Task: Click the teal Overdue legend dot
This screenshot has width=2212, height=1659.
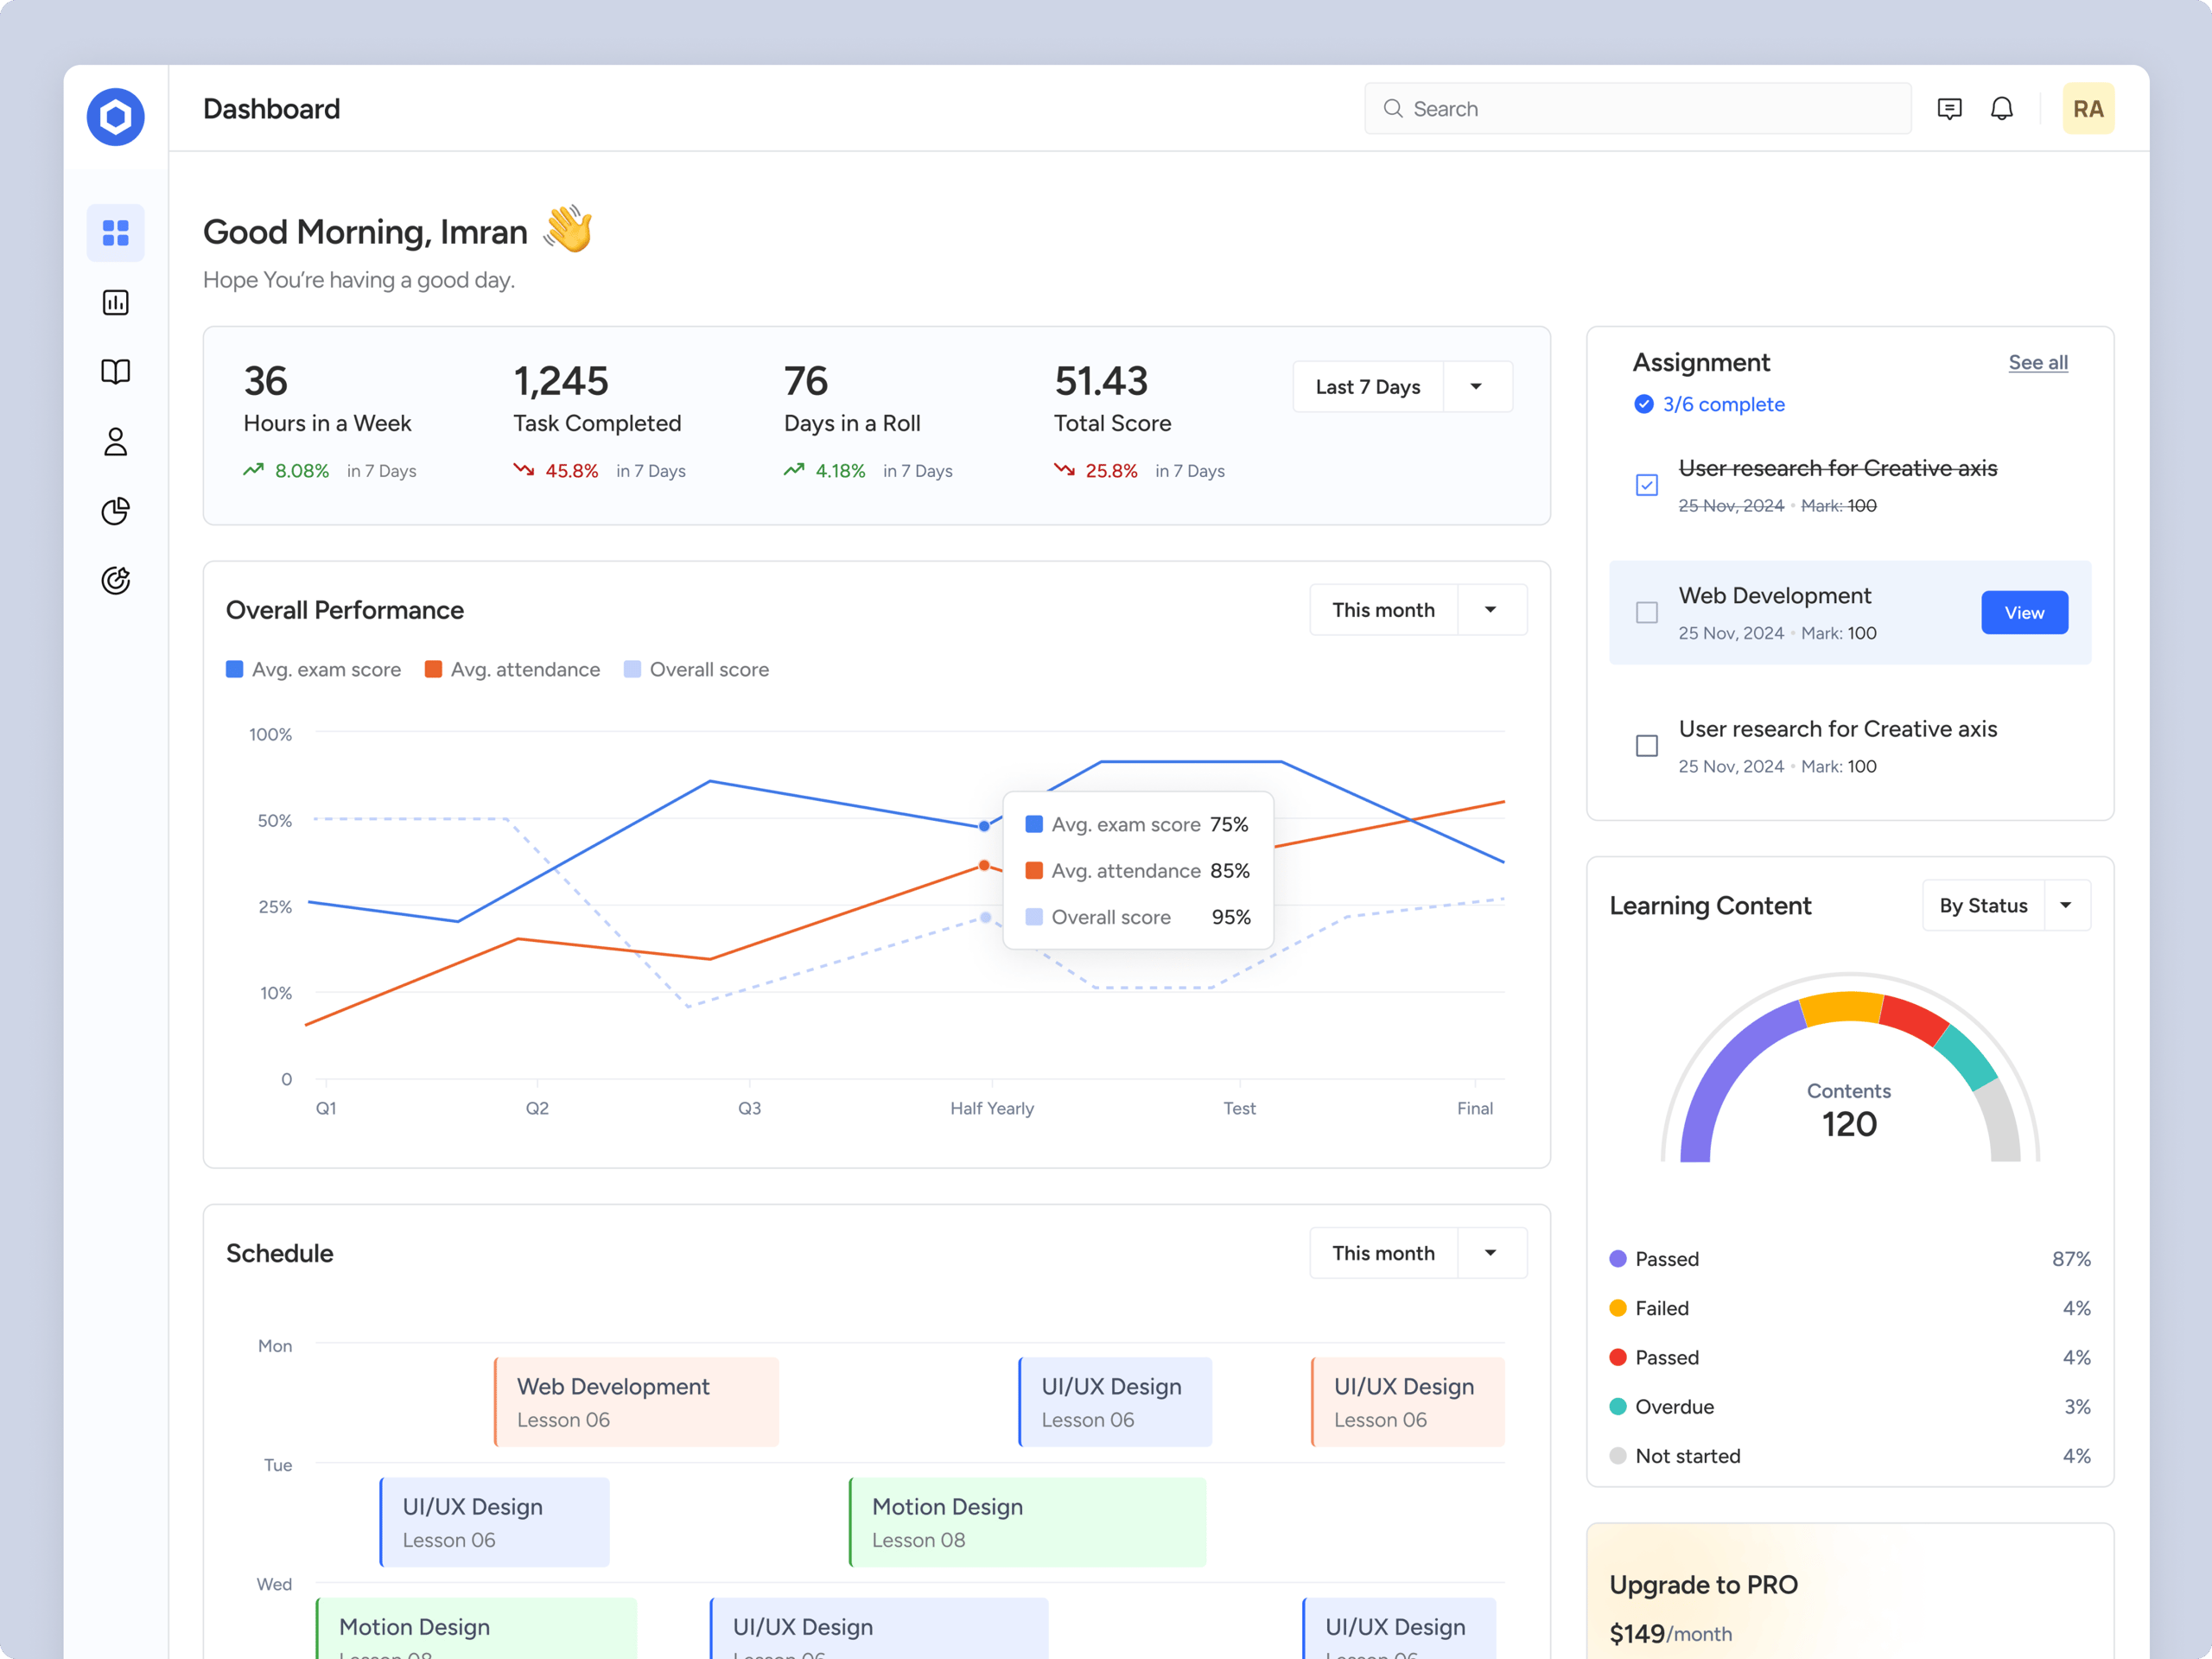Action: [1618, 1406]
